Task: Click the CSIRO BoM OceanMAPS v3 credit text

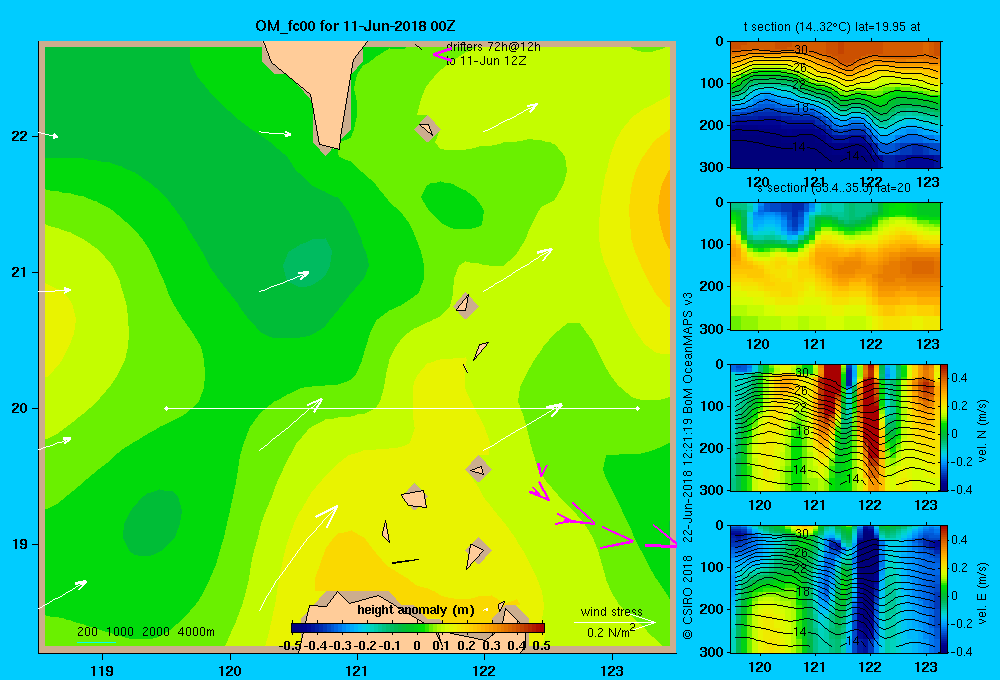Action: tap(688, 466)
